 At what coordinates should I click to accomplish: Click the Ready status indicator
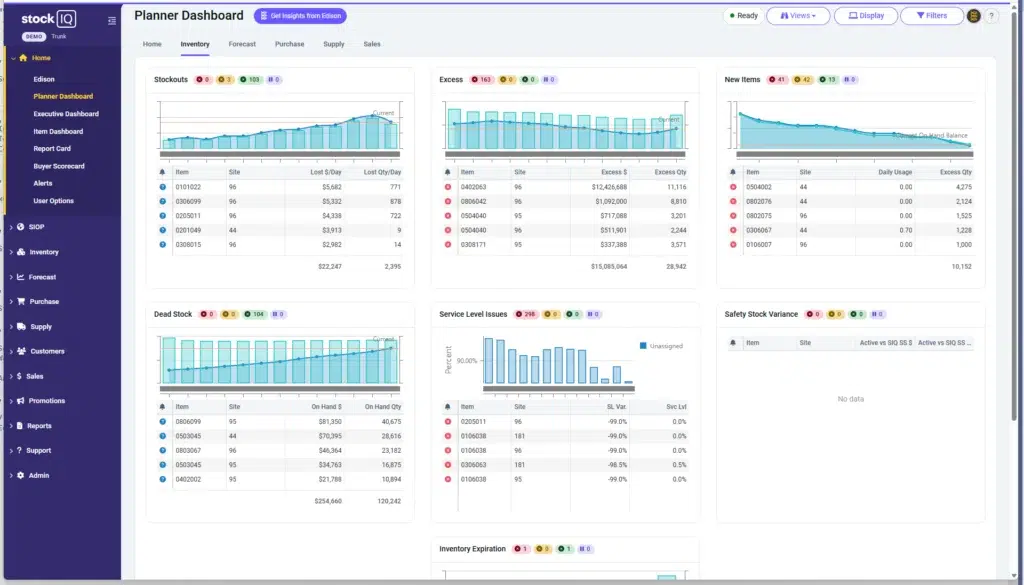[x=744, y=16]
